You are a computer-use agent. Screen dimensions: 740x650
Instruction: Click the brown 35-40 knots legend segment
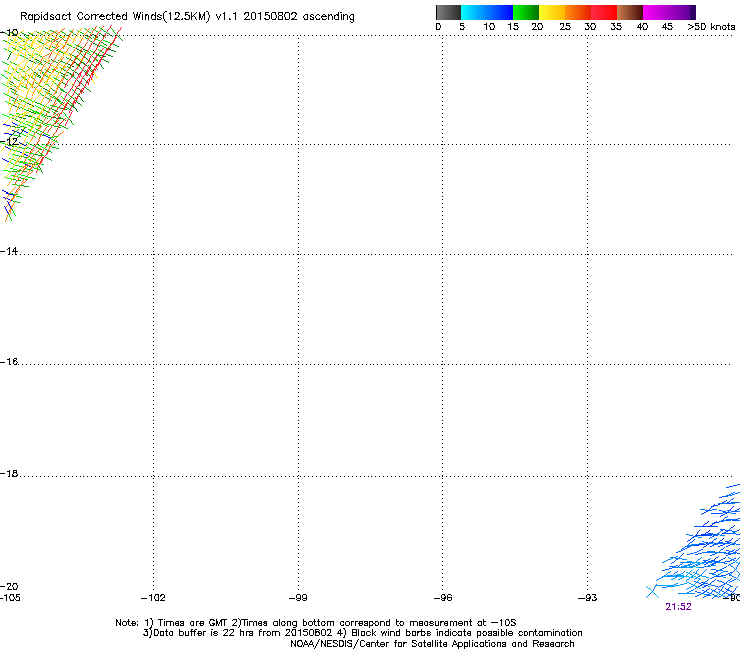pos(630,12)
